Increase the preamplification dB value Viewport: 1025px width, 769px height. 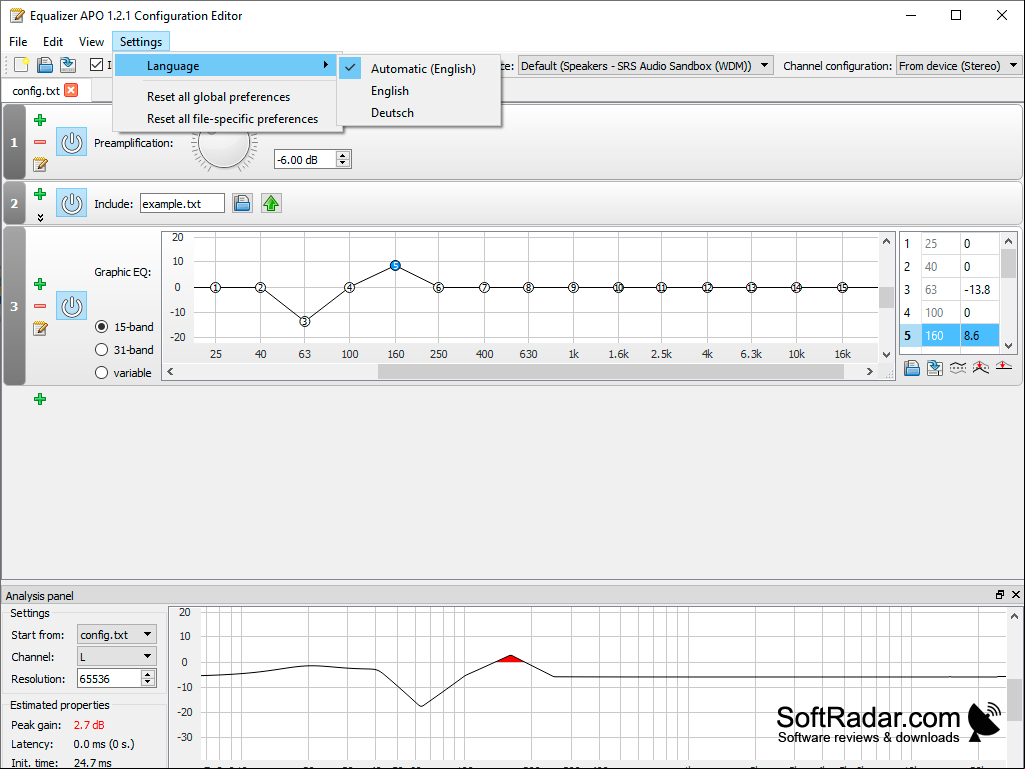pyautogui.click(x=343, y=156)
